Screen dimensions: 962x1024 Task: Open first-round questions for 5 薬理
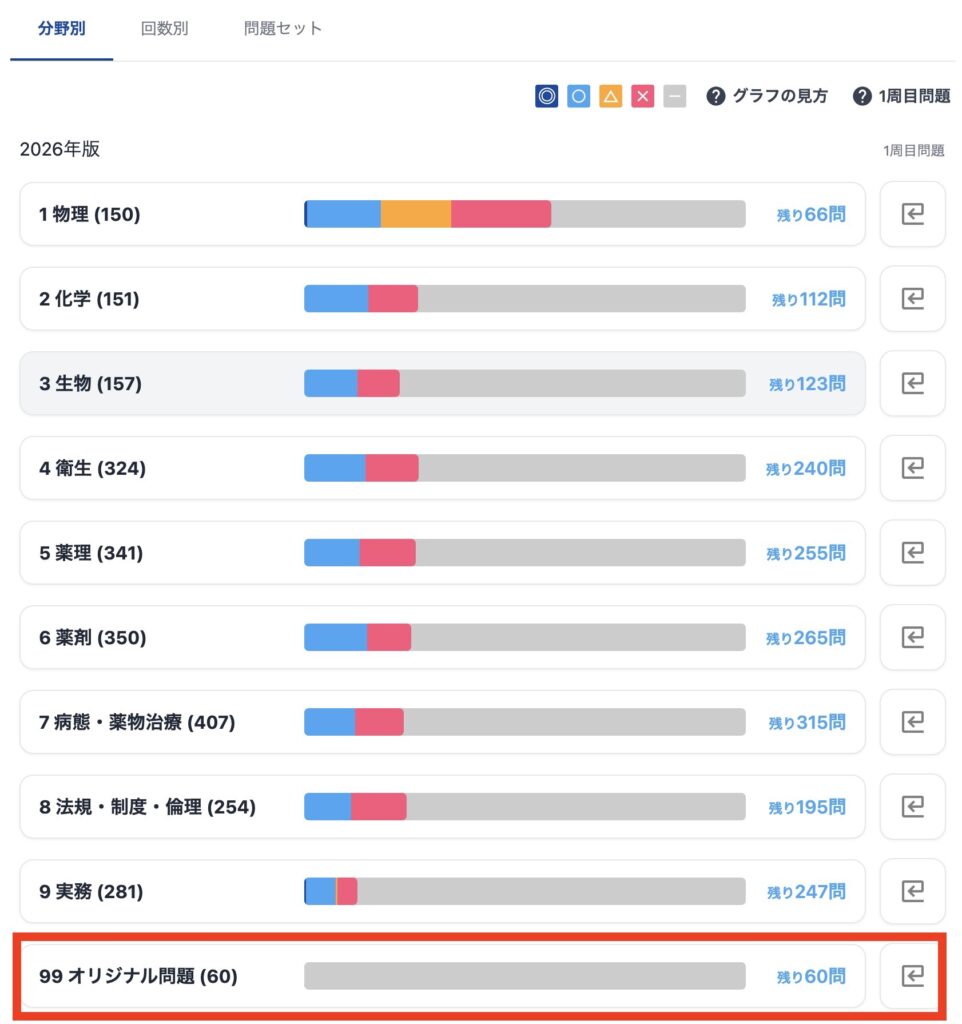tap(912, 552)
